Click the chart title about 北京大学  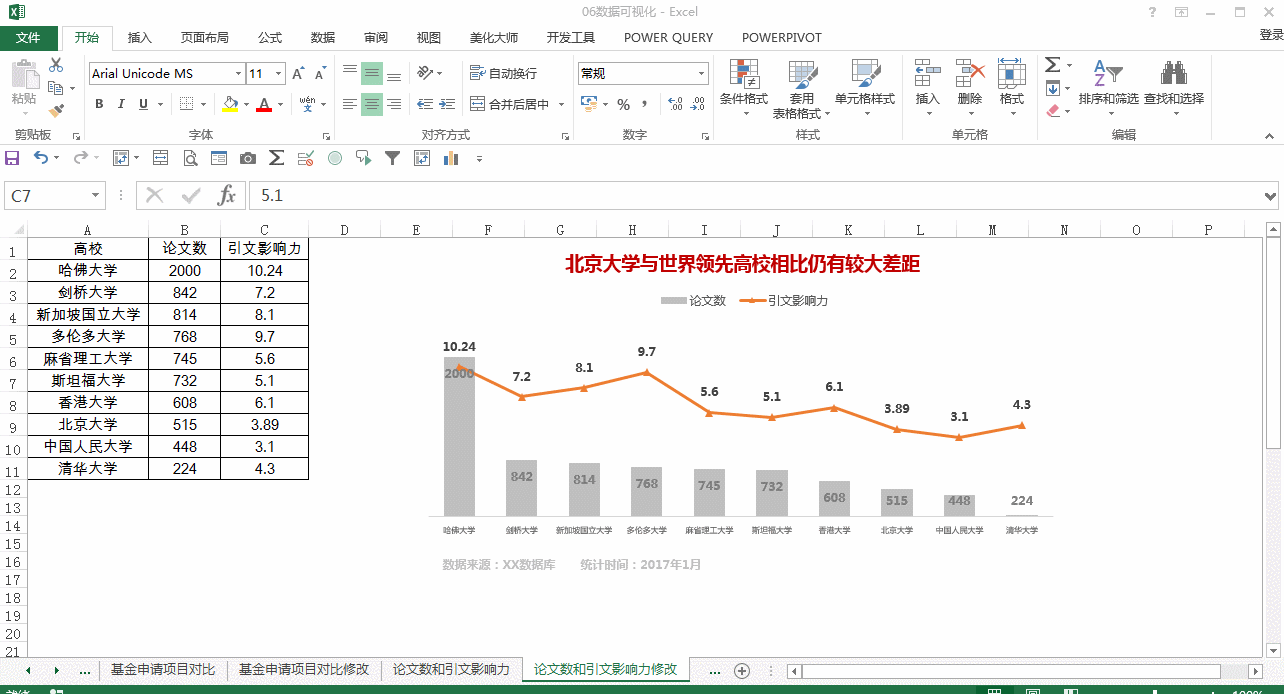click(742, 264)
